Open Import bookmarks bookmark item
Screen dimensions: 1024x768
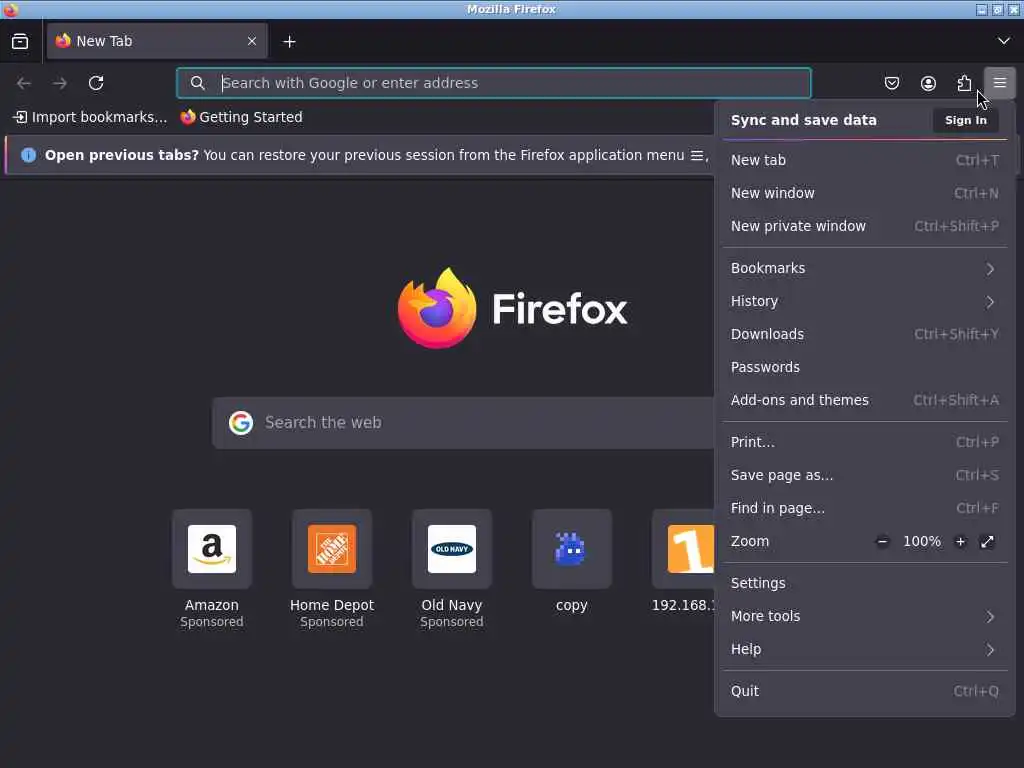tap(90, 117)
